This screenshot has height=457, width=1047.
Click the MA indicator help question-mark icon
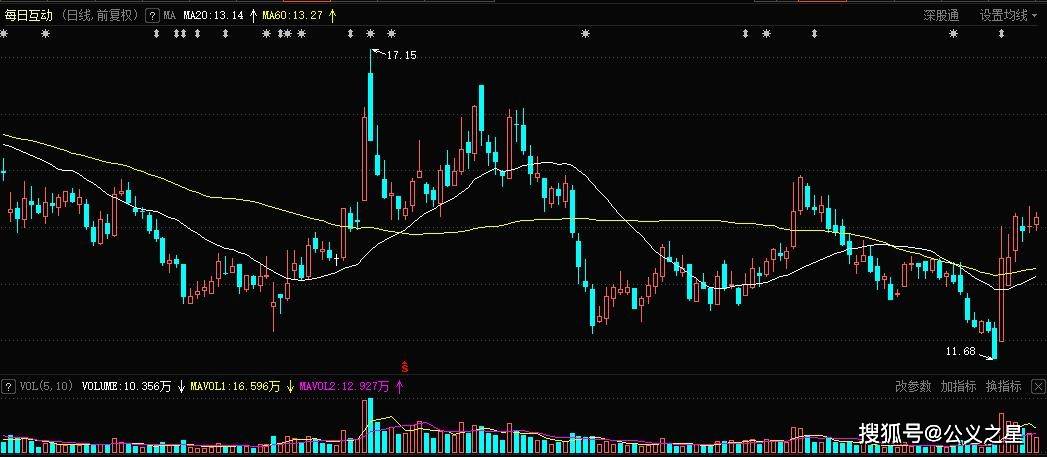(152, 15)
